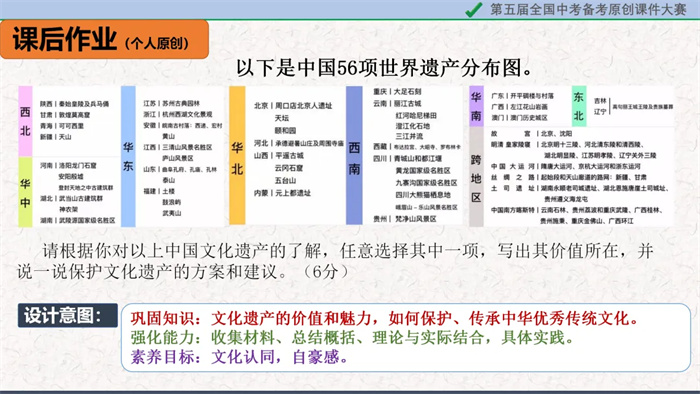Select the pink 西北 region color bar

click(25, 121)
